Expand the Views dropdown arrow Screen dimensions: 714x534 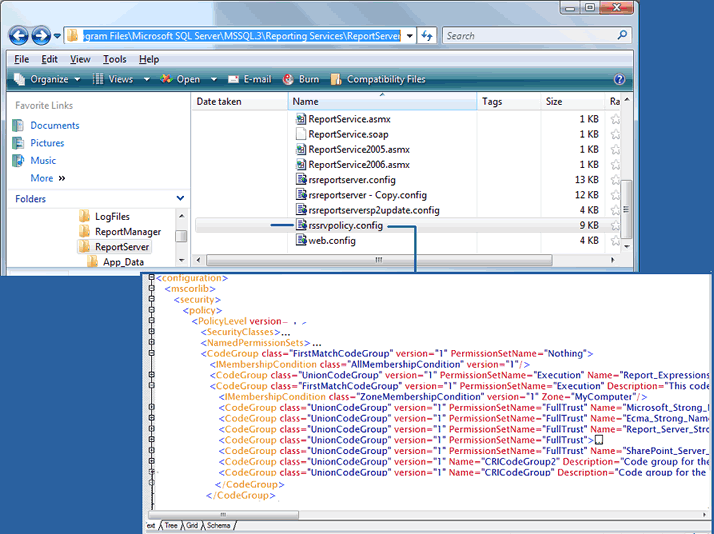point(146,79)
